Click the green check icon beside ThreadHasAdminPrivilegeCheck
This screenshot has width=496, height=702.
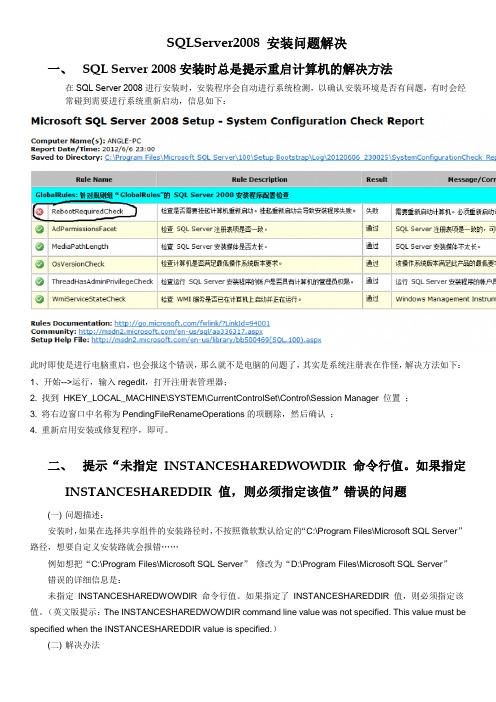pos(40,281)
